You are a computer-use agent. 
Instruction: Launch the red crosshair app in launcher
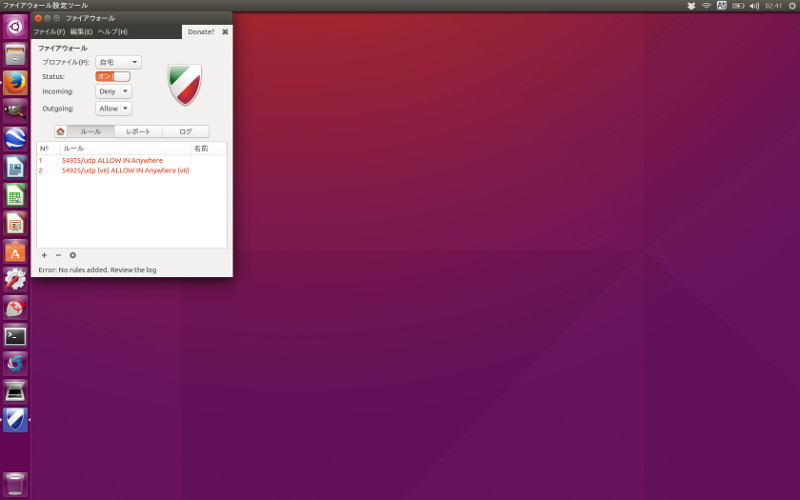pos(15,308)
